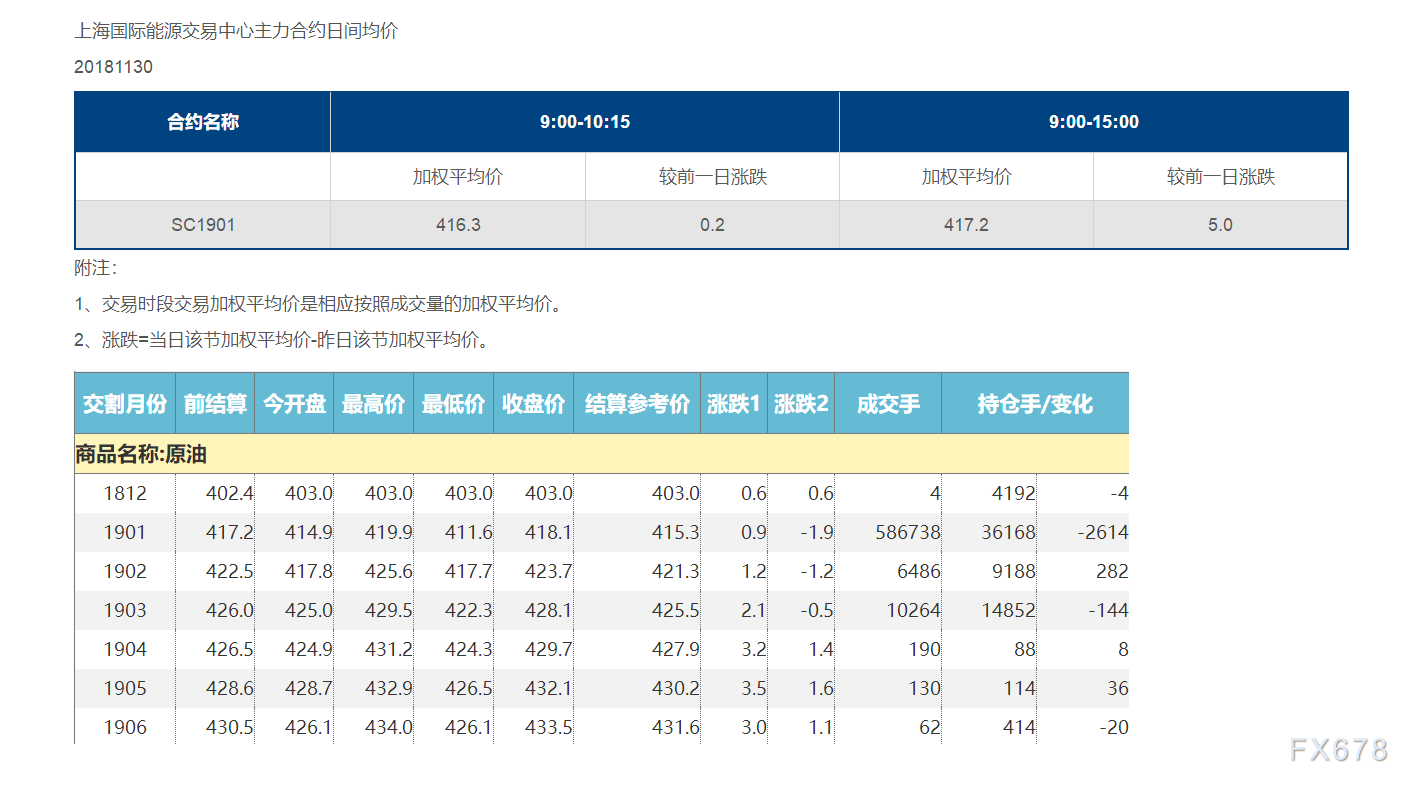The height and width of the screenshot is (785, 1418).
Task: Click the 结算参考价 column header
Action: pyautogui.click(x=637, y=404)
